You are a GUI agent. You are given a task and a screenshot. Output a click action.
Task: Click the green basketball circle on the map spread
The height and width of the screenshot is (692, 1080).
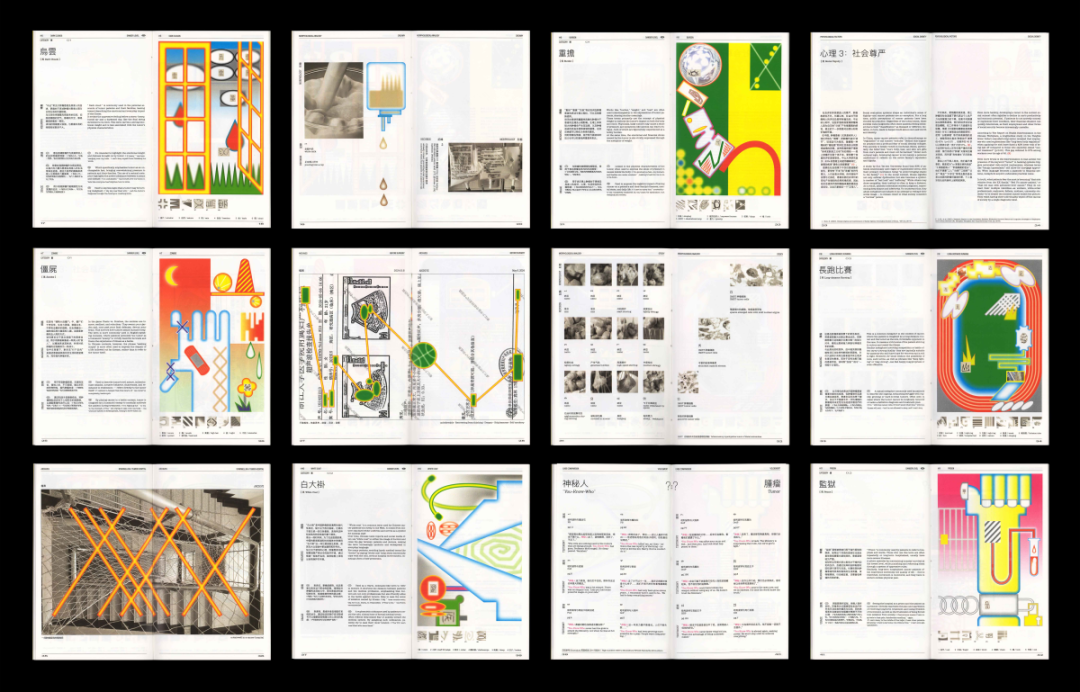point(424,356)
